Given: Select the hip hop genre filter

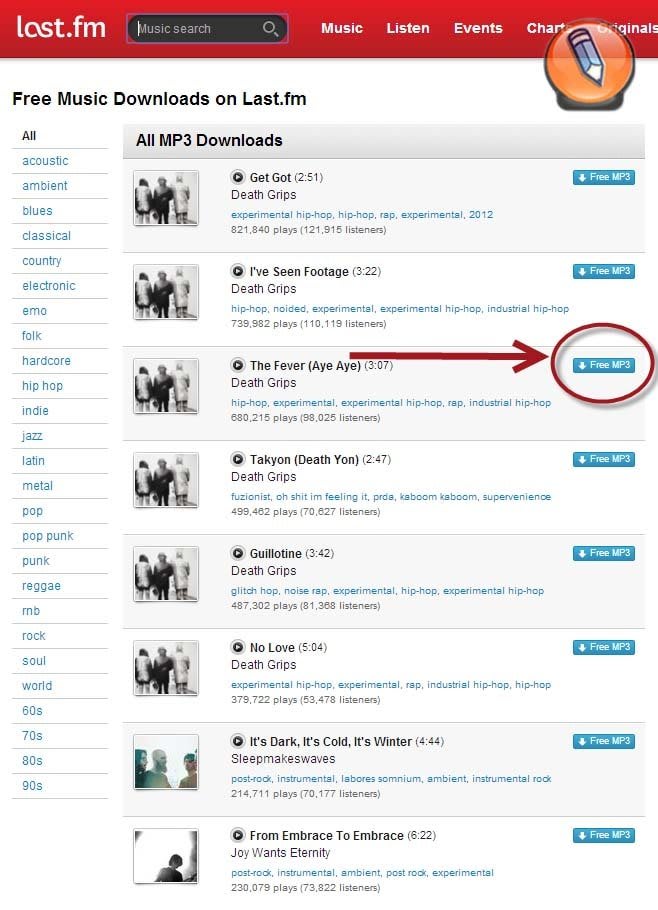Looking at the screenshot, I should click(42, 386).
